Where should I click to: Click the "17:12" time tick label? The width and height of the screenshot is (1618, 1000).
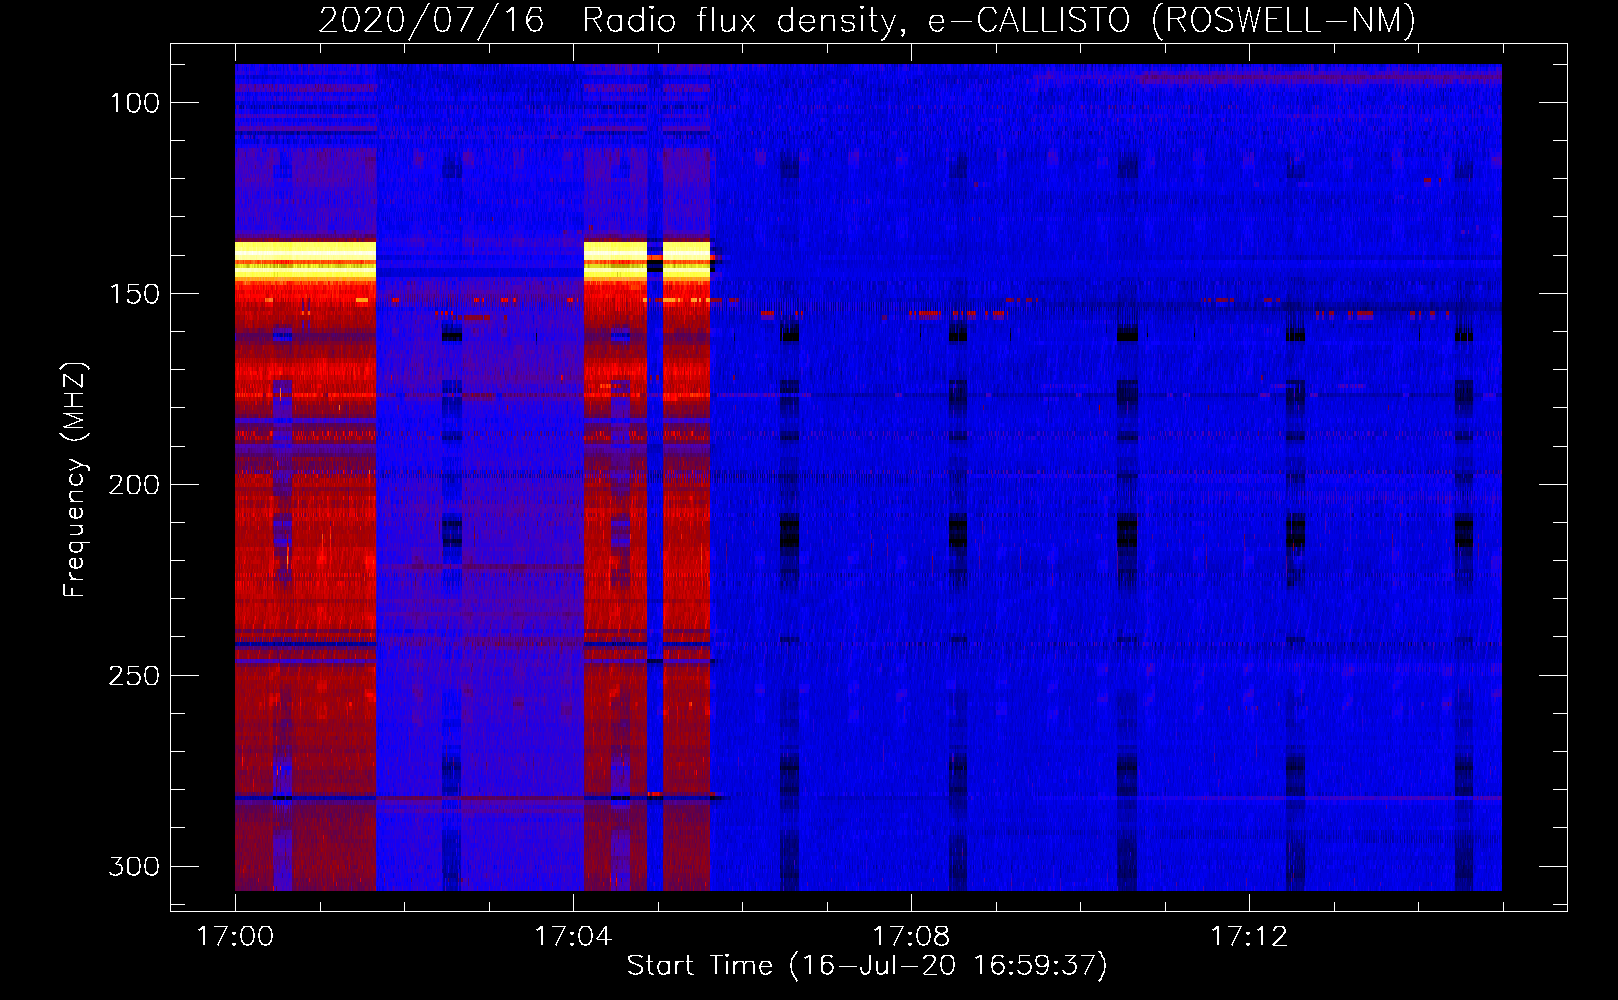pos(1249,937)
